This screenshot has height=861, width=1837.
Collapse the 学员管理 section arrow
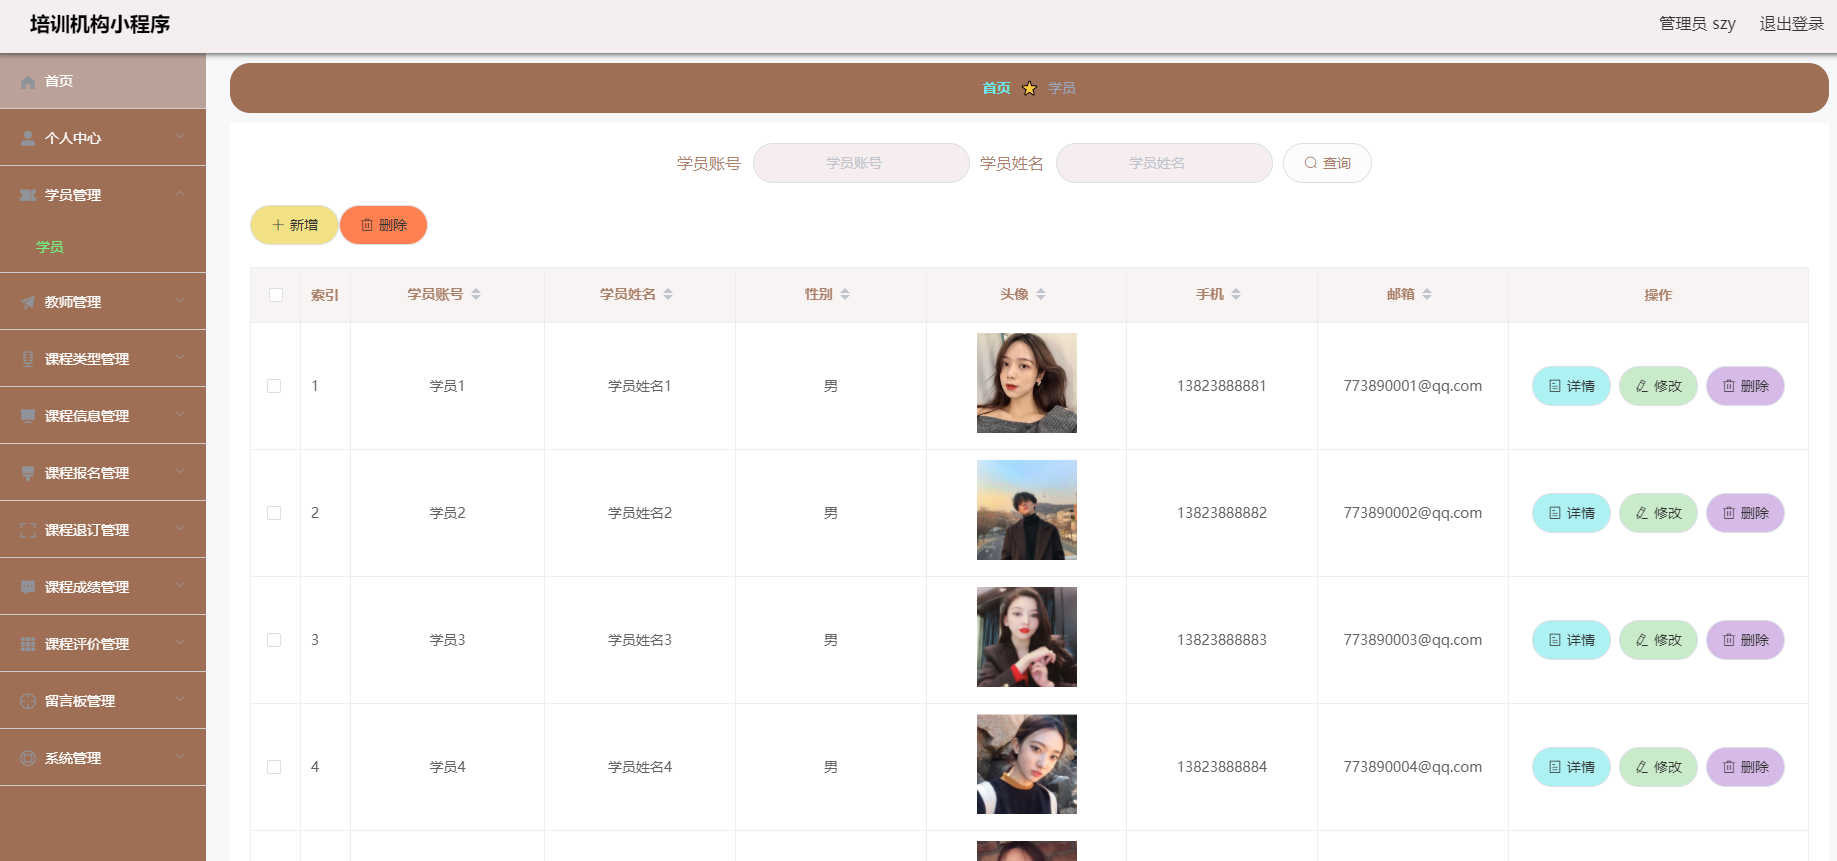point(180,194)
